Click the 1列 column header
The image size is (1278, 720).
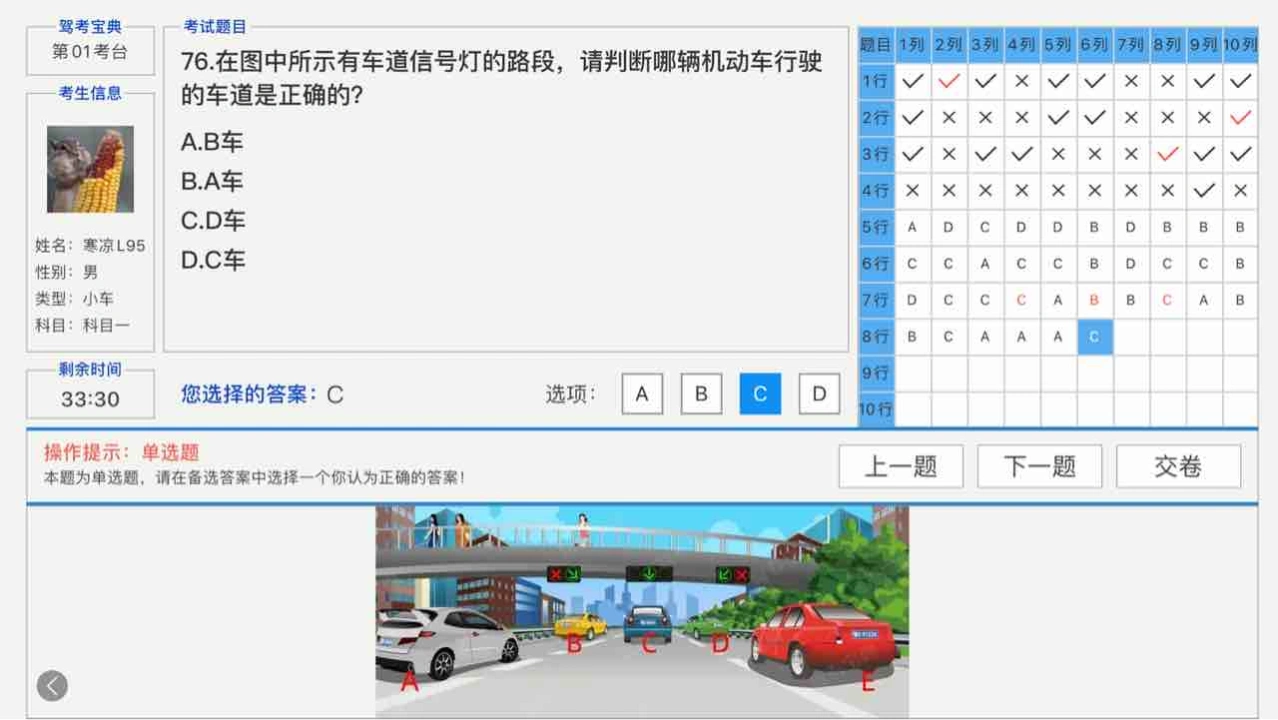911,45
